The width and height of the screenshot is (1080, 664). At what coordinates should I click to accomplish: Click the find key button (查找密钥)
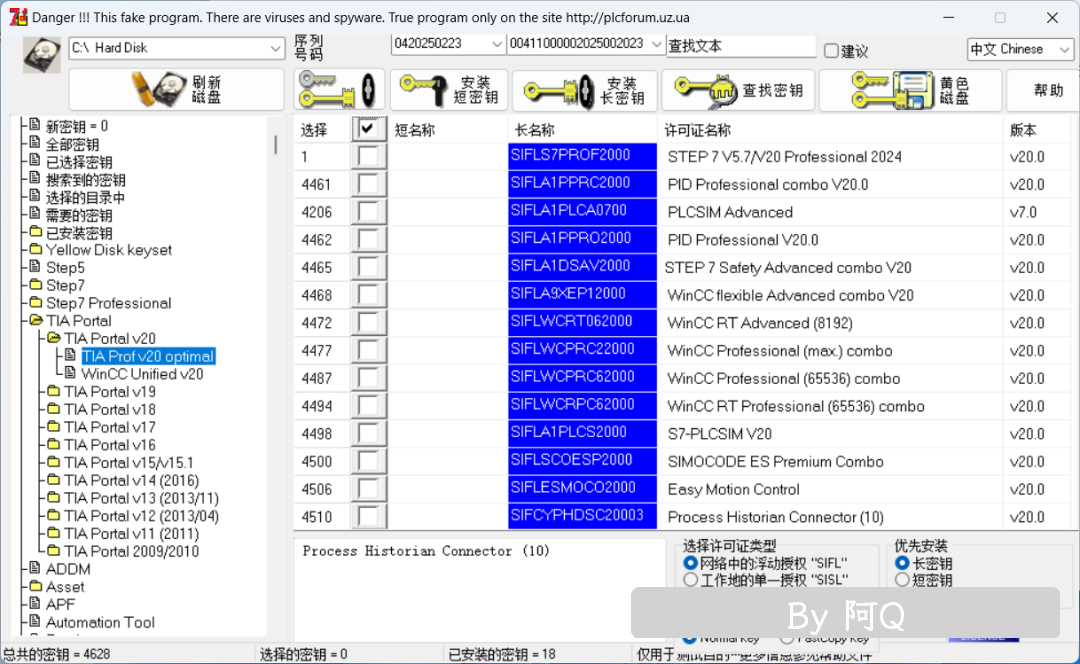[x=738, y=90]
